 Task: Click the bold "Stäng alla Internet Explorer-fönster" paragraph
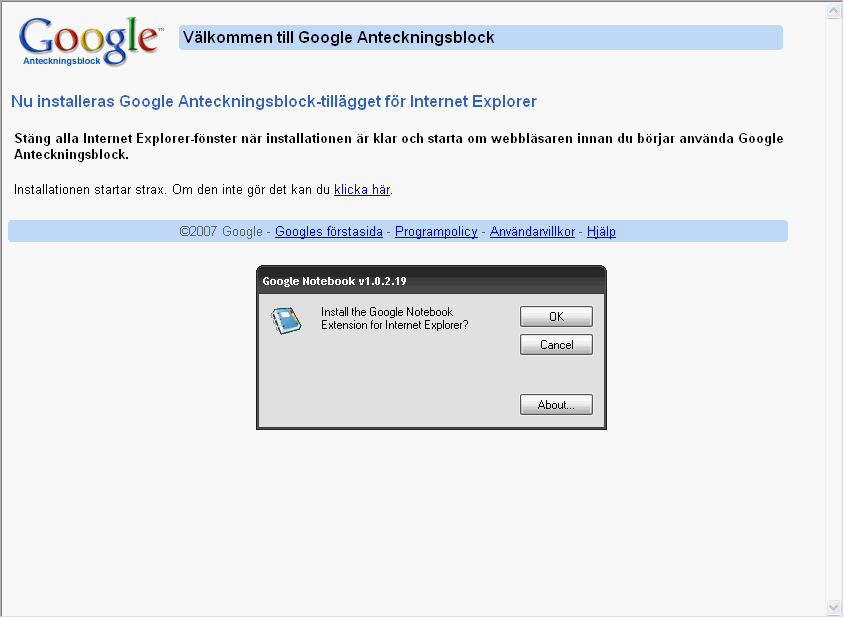tap(398, 146)
